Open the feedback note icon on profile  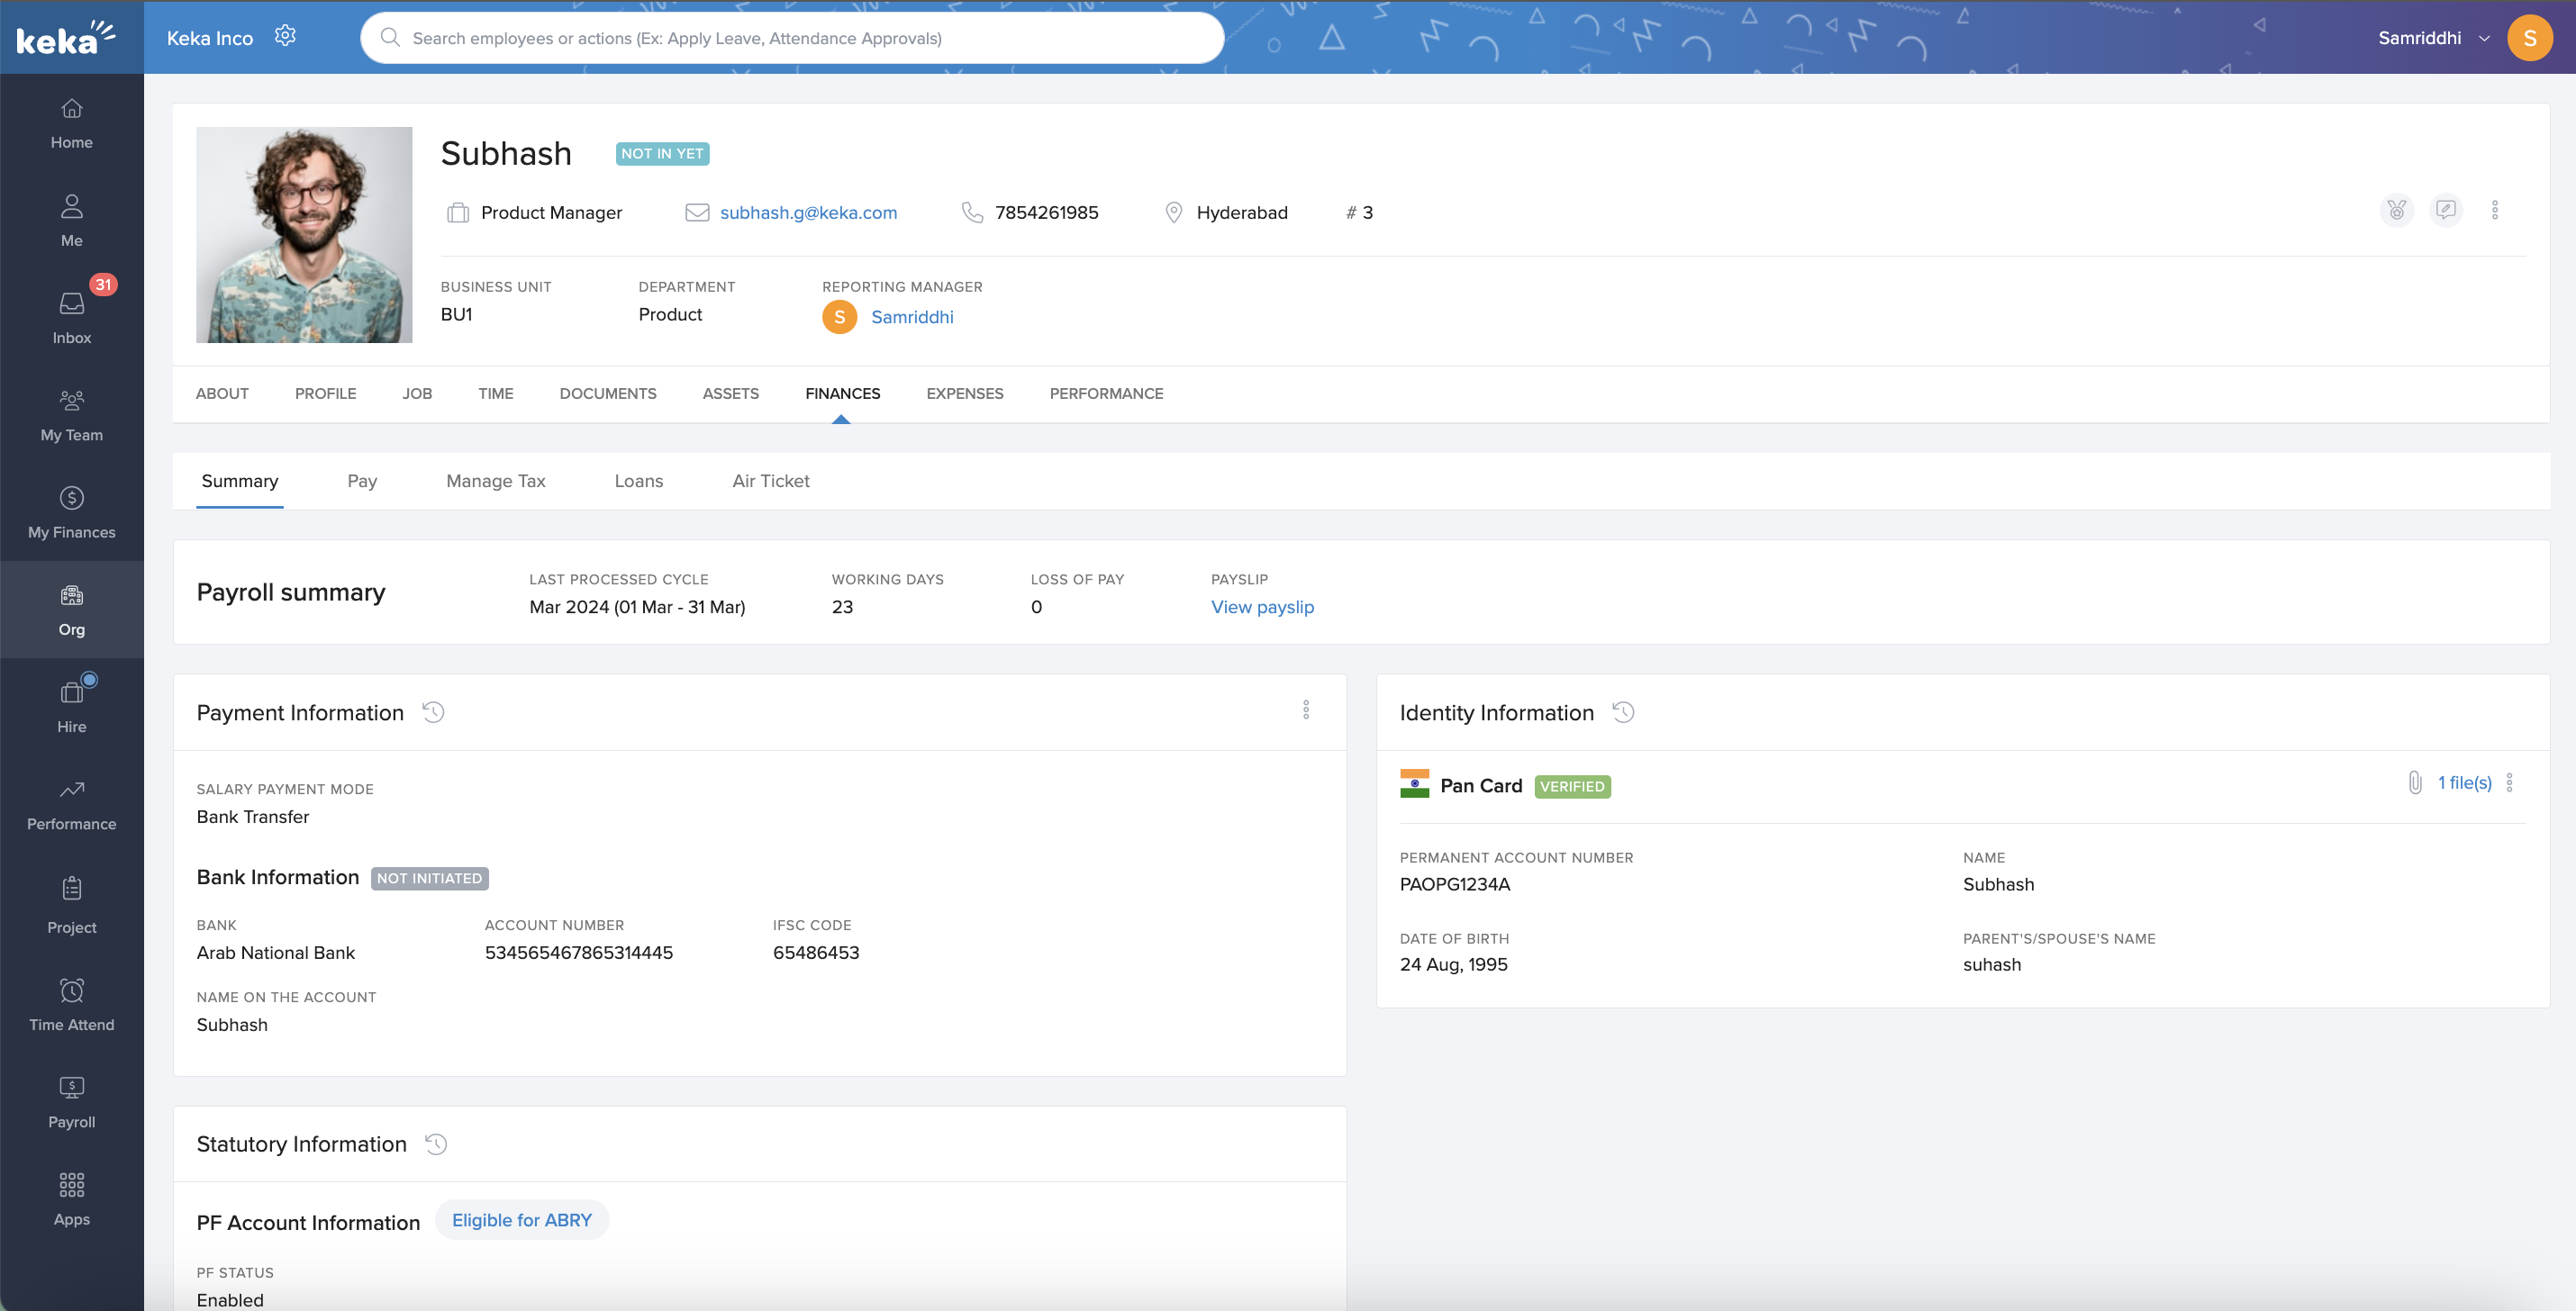(x=2445, y=210)
